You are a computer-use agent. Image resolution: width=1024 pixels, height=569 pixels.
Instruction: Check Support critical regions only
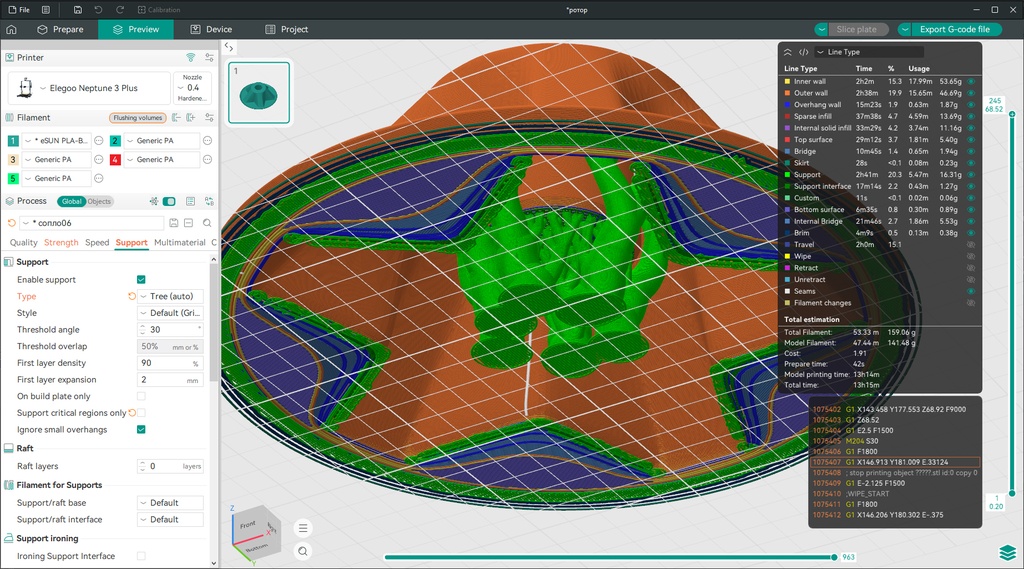141,413
